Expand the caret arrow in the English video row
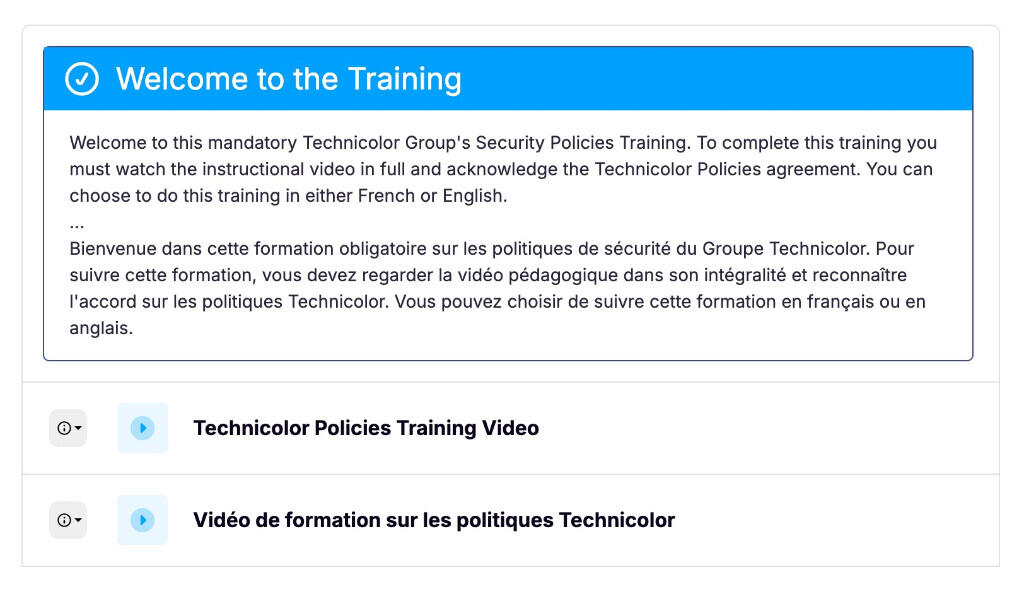 78,428
